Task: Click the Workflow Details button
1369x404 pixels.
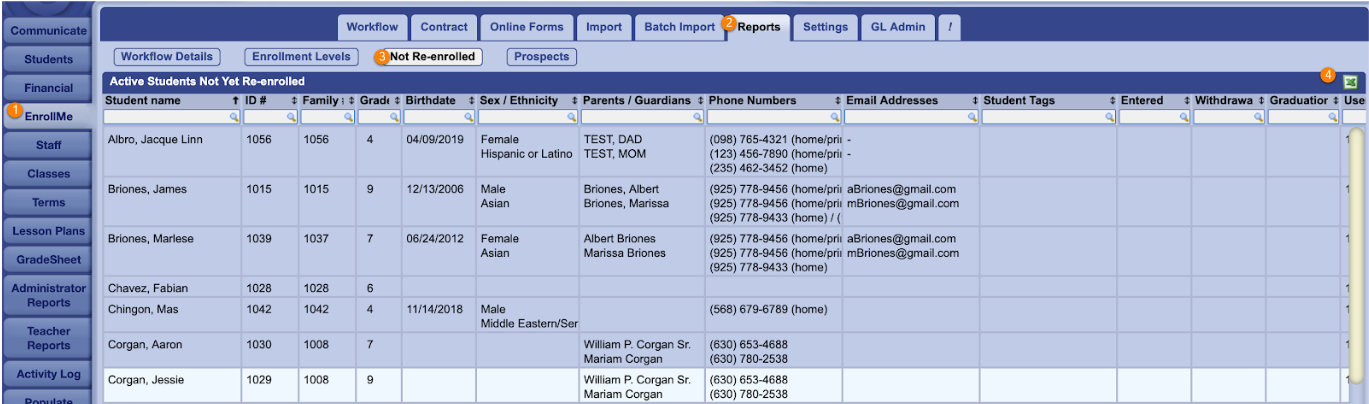Action: (x=167, y=57)
